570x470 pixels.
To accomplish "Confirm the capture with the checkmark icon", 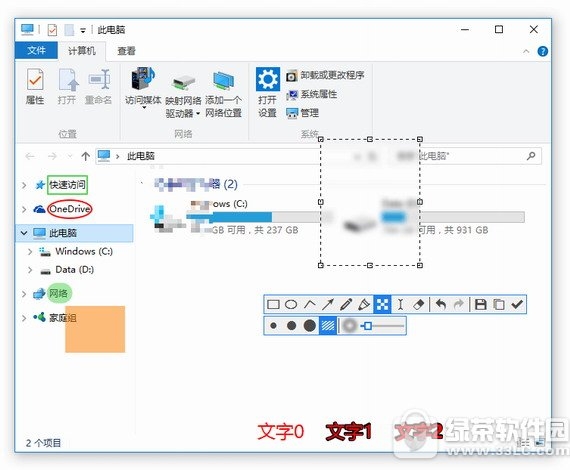I will (x=517, y=304).
